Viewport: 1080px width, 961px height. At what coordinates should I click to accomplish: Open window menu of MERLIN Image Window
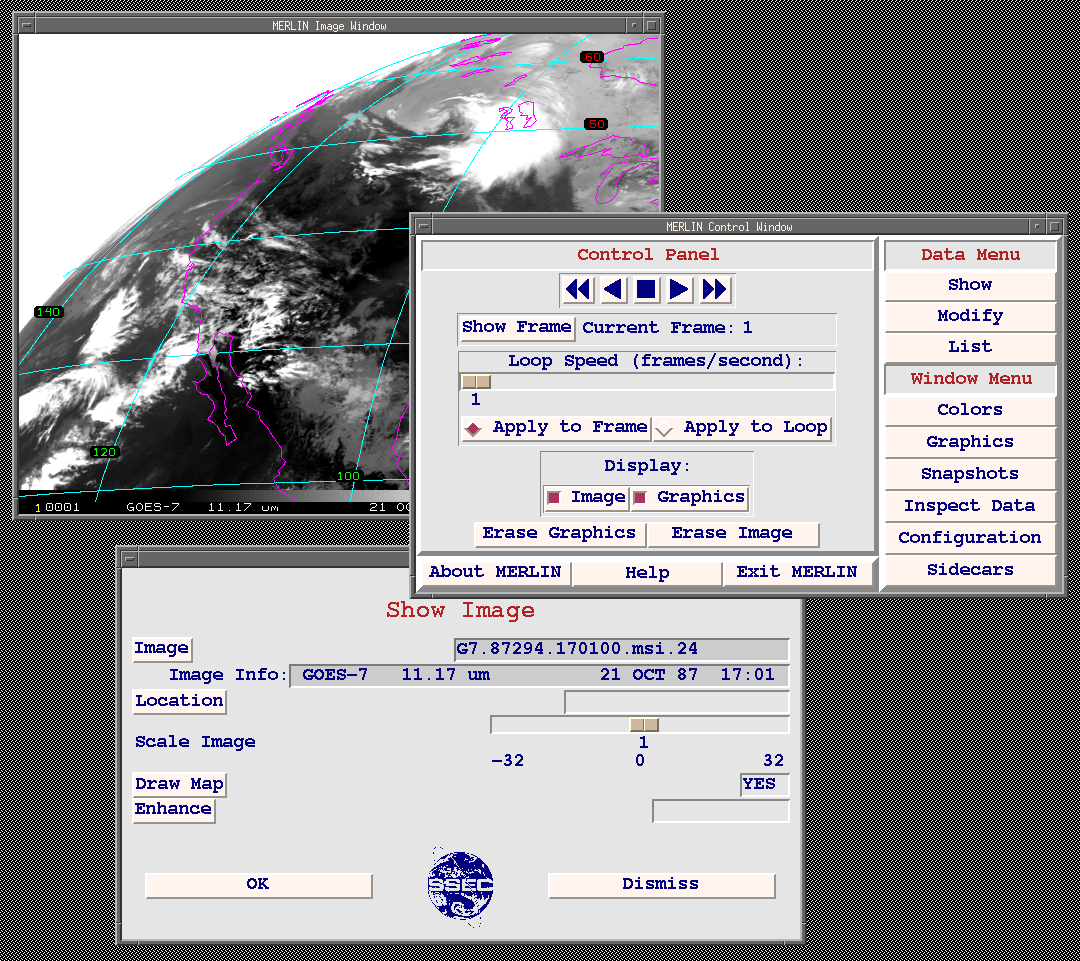click(26, 25)
